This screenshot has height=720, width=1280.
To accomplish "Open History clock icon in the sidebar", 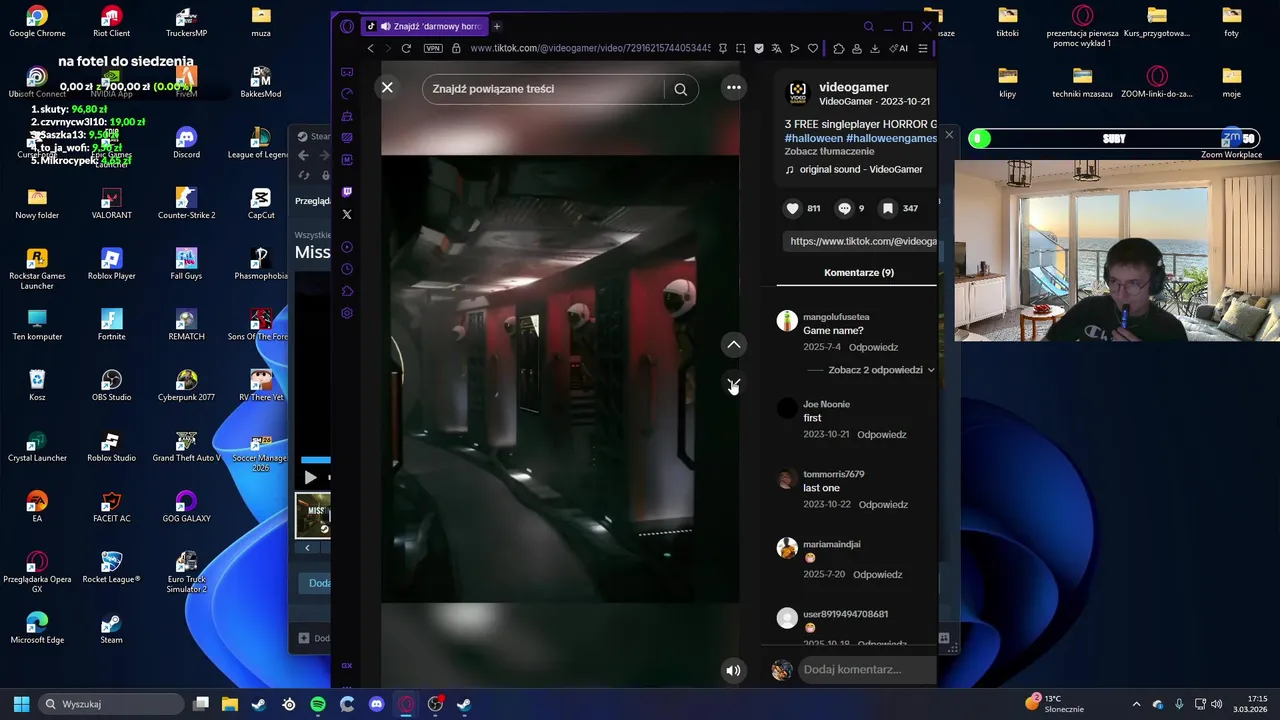I will tap(347, 269).
